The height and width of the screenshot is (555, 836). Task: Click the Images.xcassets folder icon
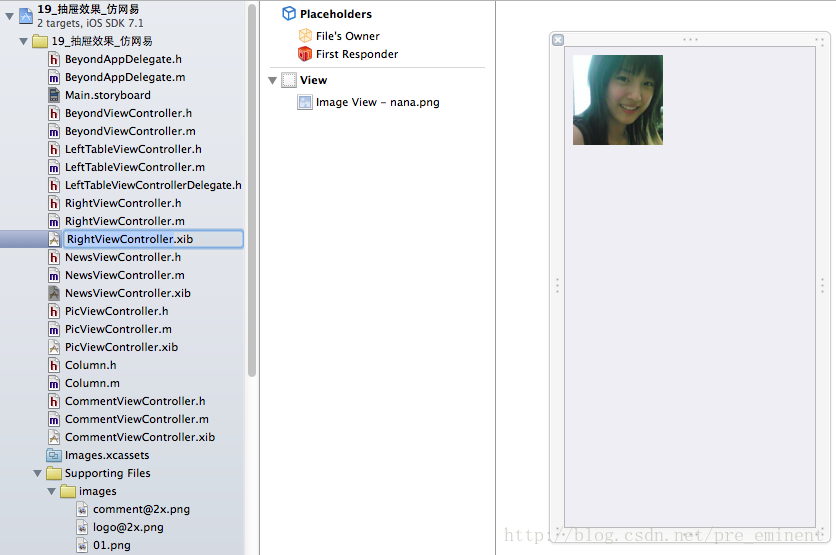pos(54,455)
